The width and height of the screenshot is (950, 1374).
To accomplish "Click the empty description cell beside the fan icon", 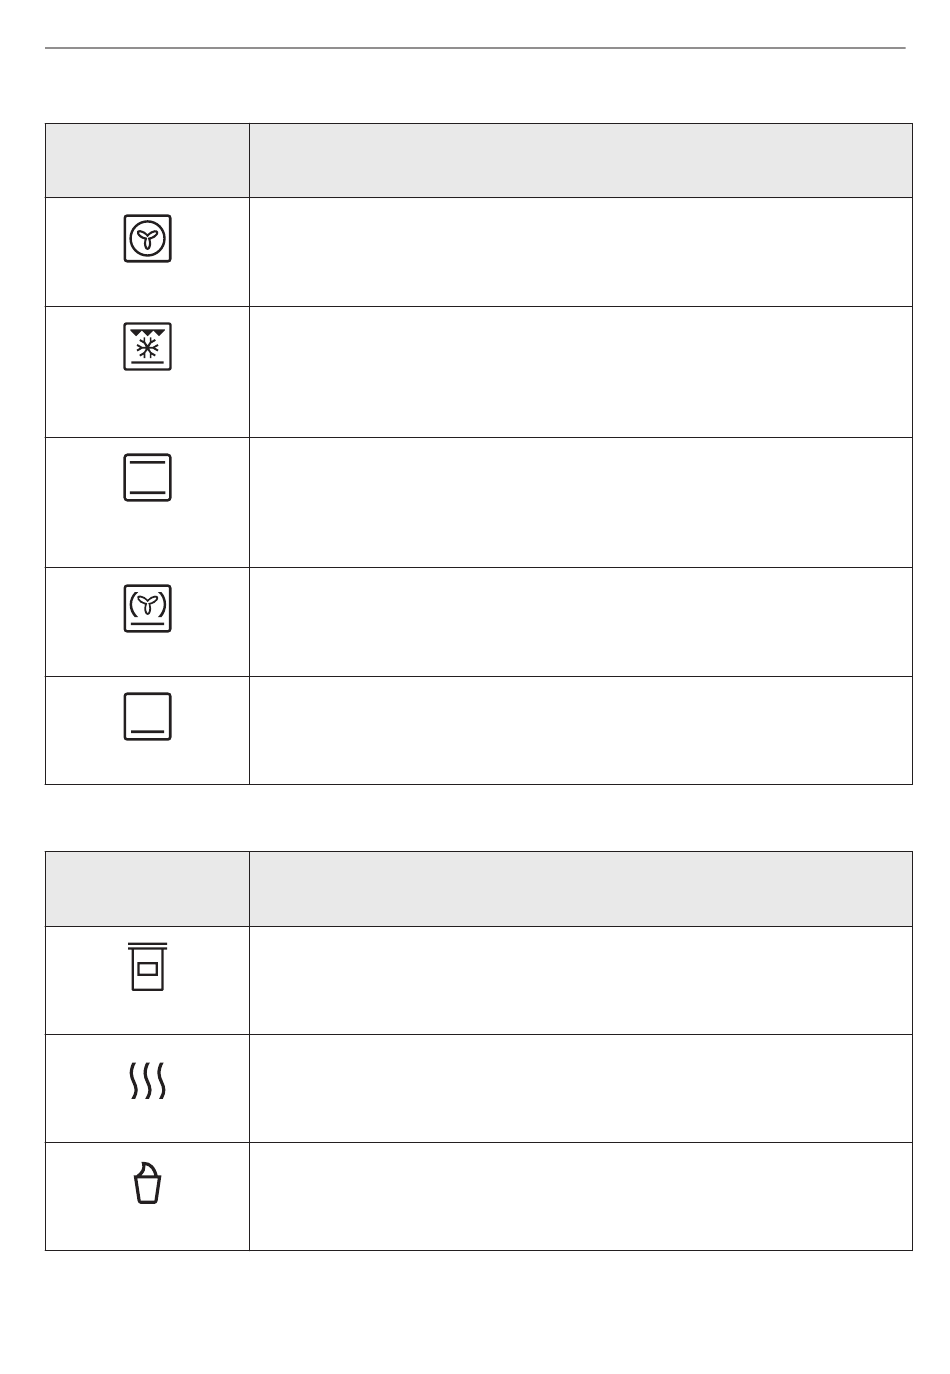I will click(581, 252).
